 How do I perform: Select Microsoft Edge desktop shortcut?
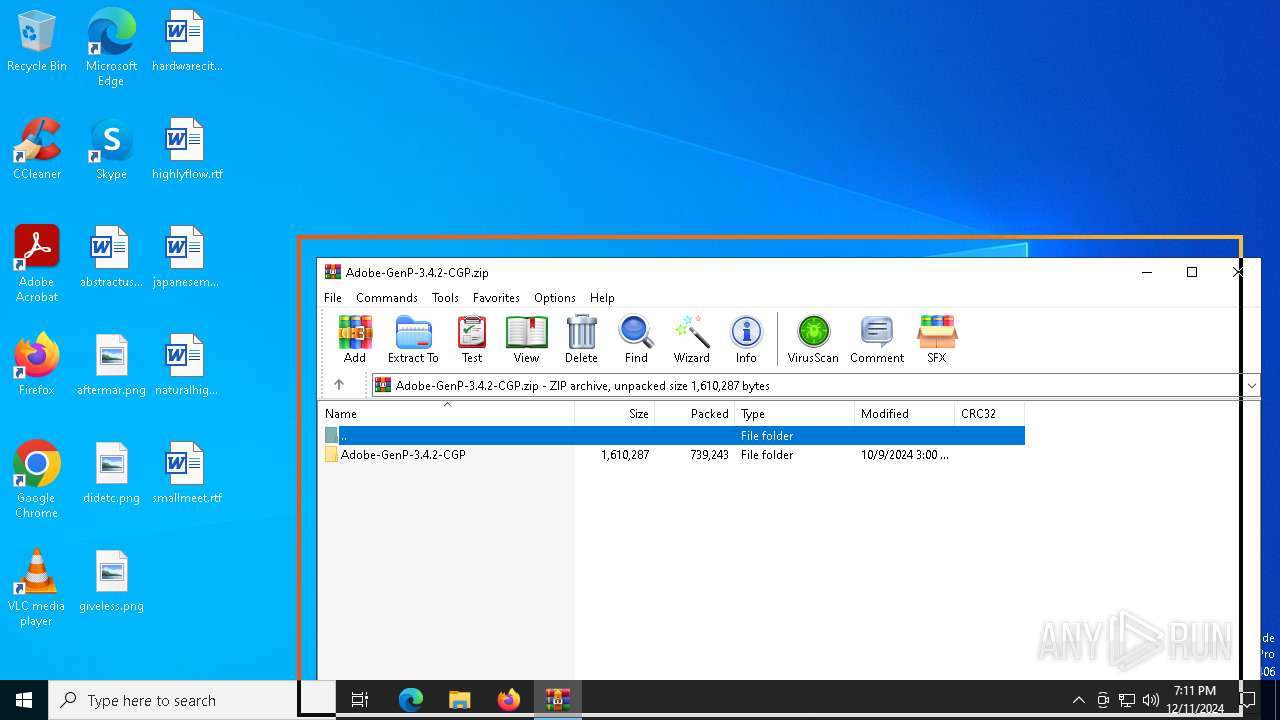click(x=111, y=47)
